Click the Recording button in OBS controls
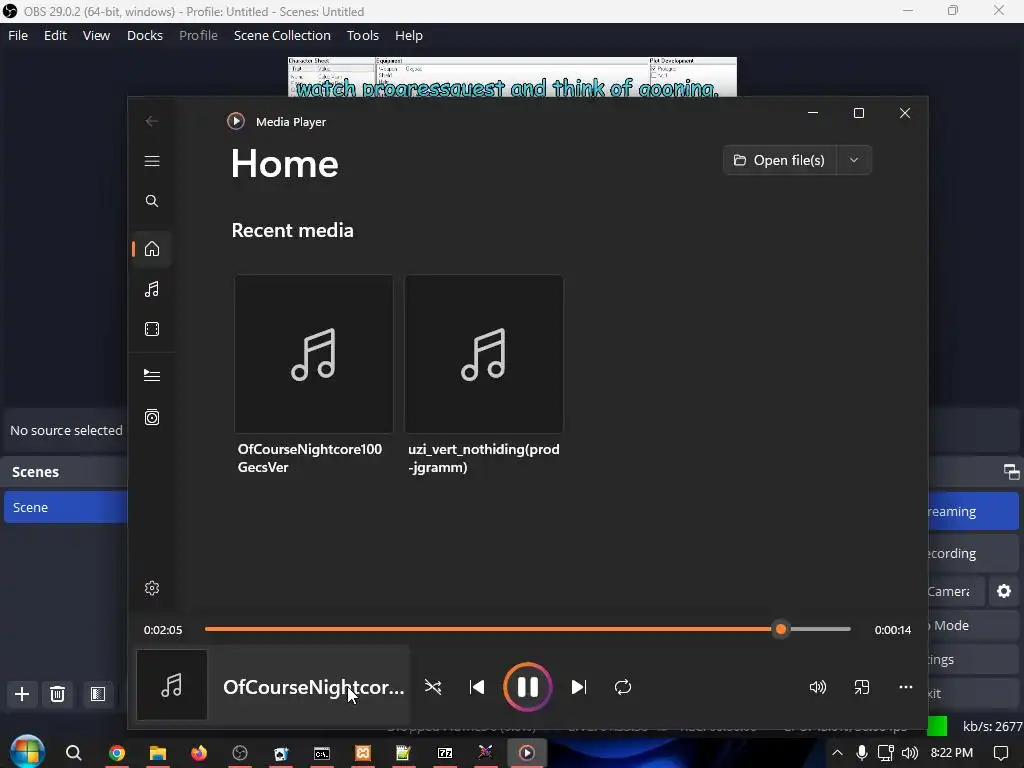The width and height of the screenshot is (1024, 768). coord(973,553)
